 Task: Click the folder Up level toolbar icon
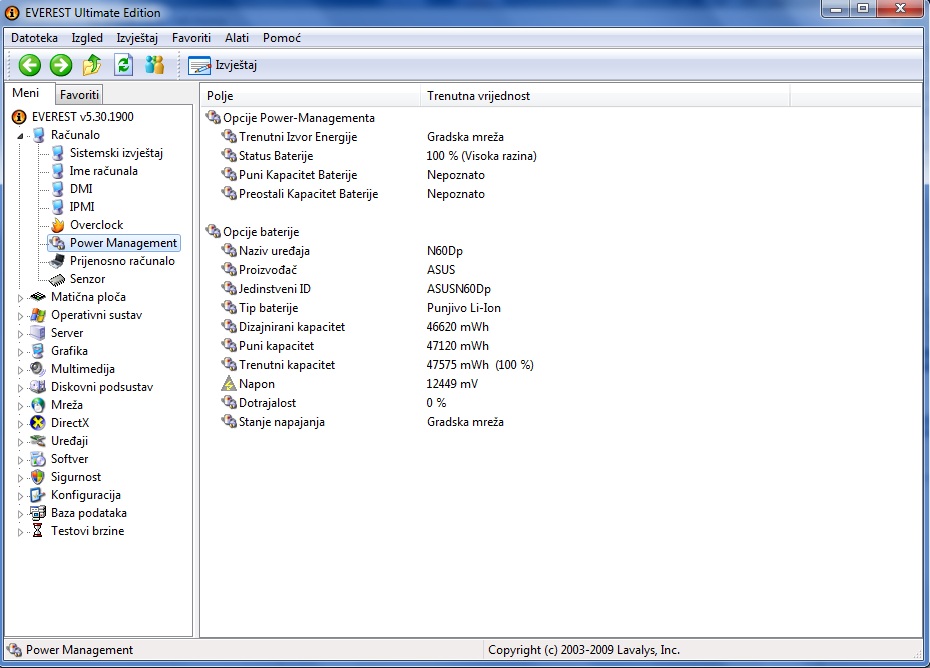point(92,66)
